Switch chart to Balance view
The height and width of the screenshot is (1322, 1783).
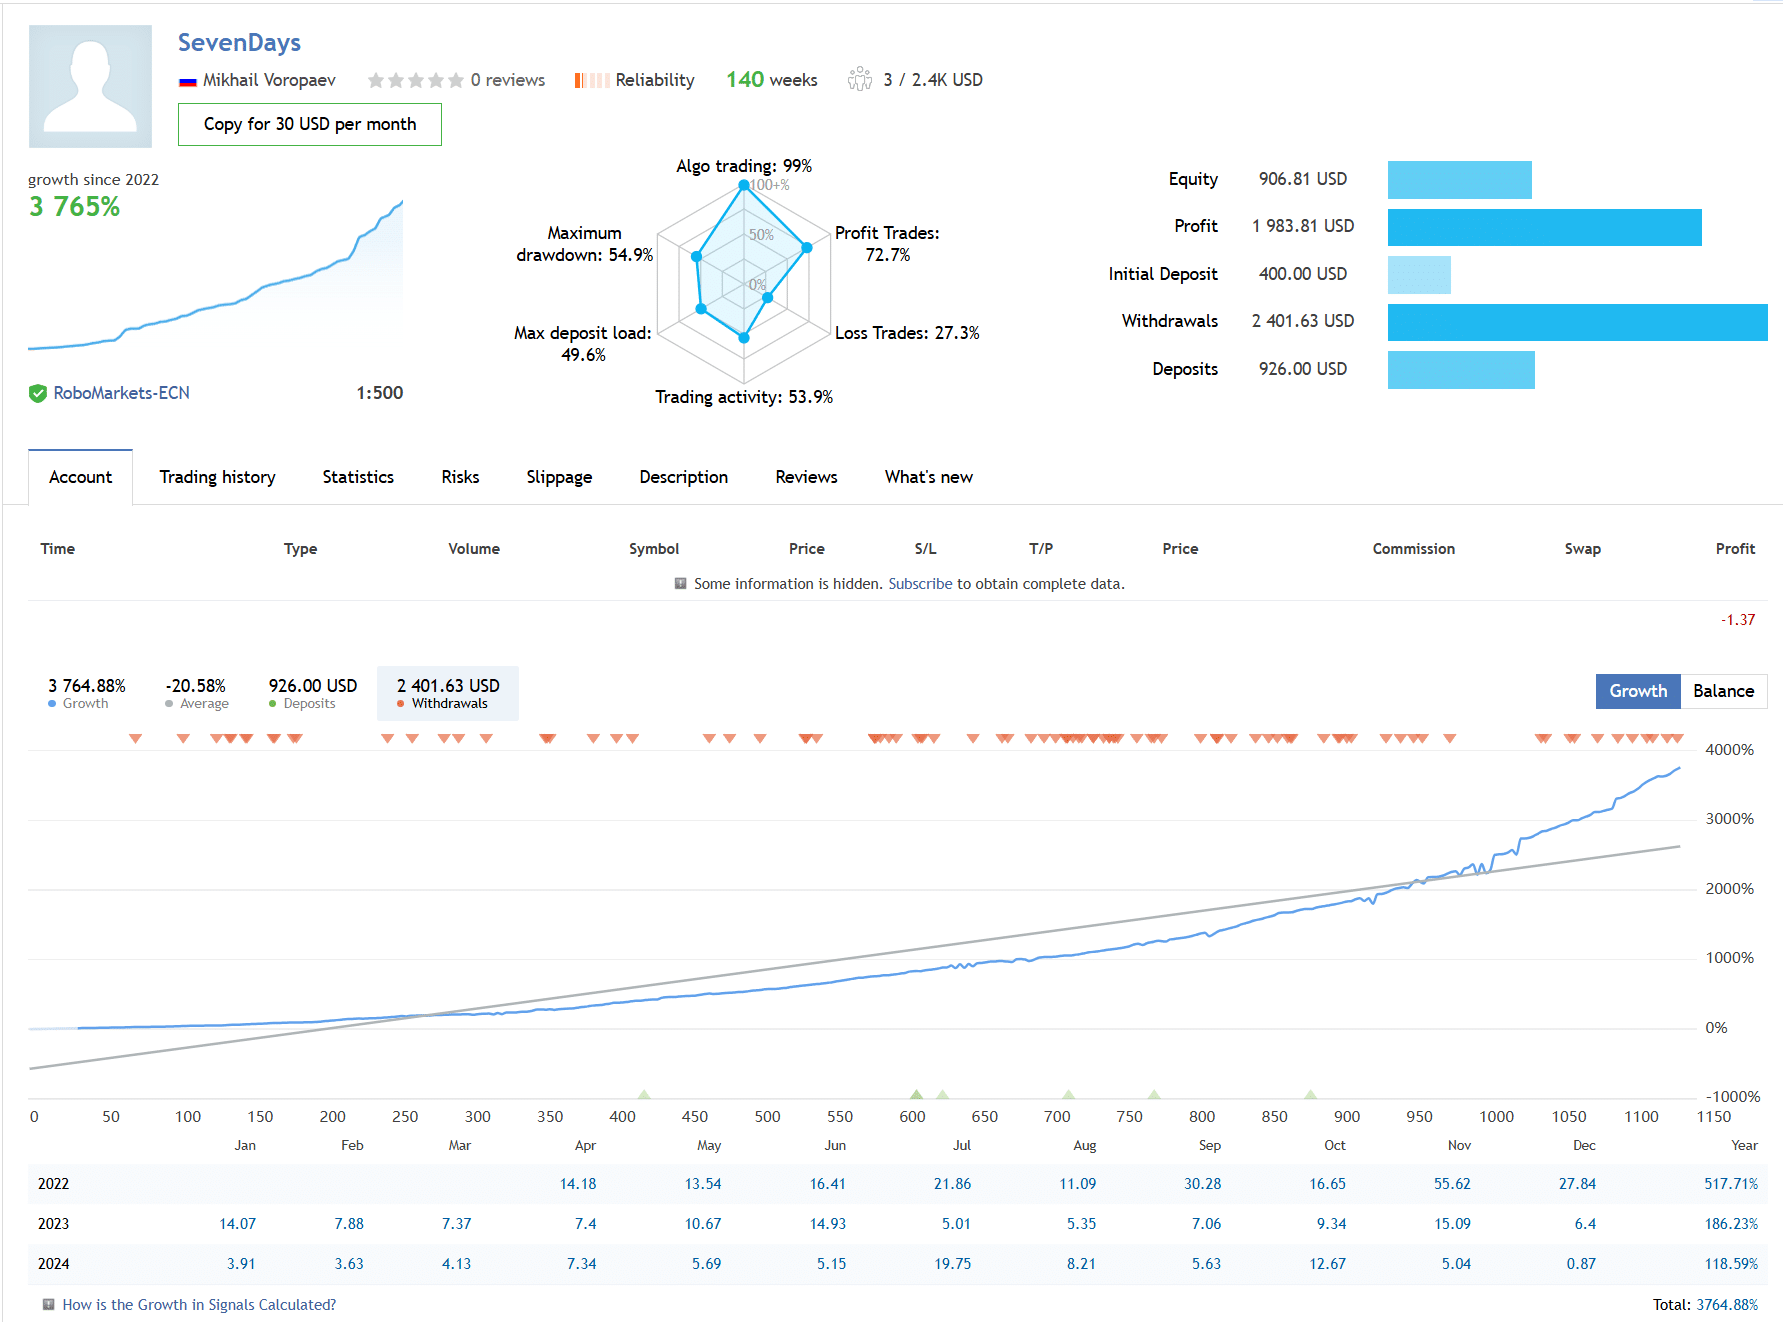tap(1722, 691)
